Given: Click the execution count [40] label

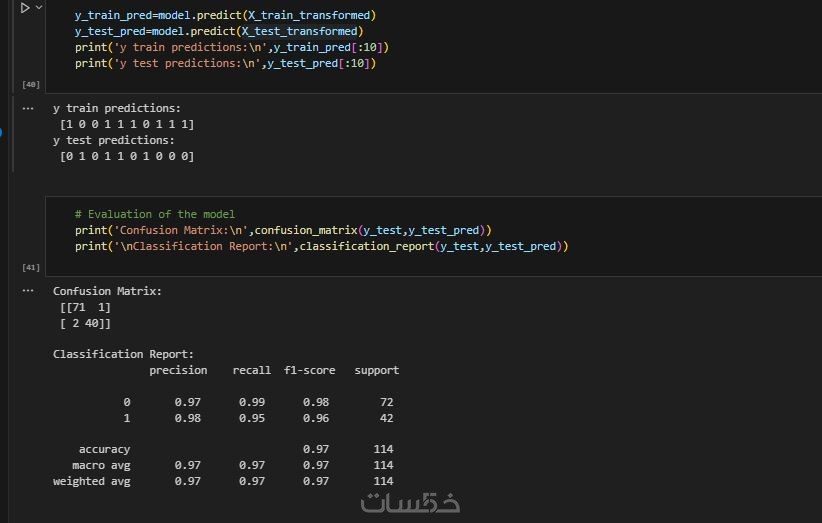Looking at the screenshot, I should coord(30,84).
